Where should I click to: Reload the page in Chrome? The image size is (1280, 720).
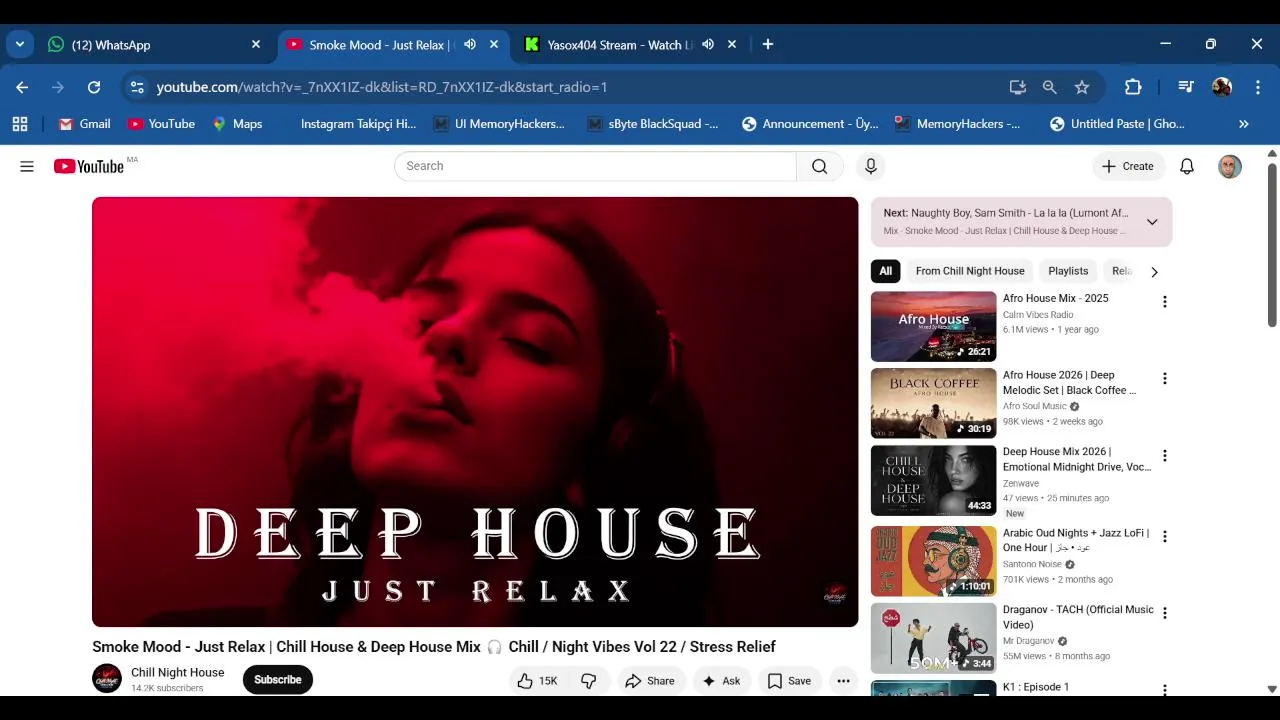[x=94, y=87]
